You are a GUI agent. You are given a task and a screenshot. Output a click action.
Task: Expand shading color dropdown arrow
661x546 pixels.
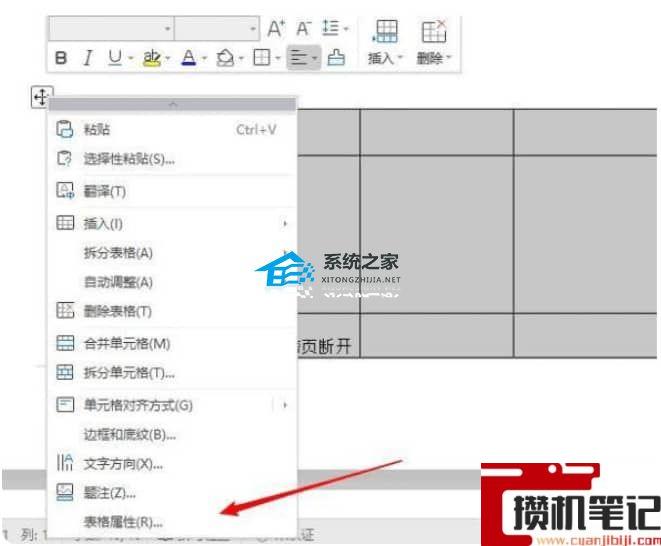pyautogui.click(x=241, y=58)
